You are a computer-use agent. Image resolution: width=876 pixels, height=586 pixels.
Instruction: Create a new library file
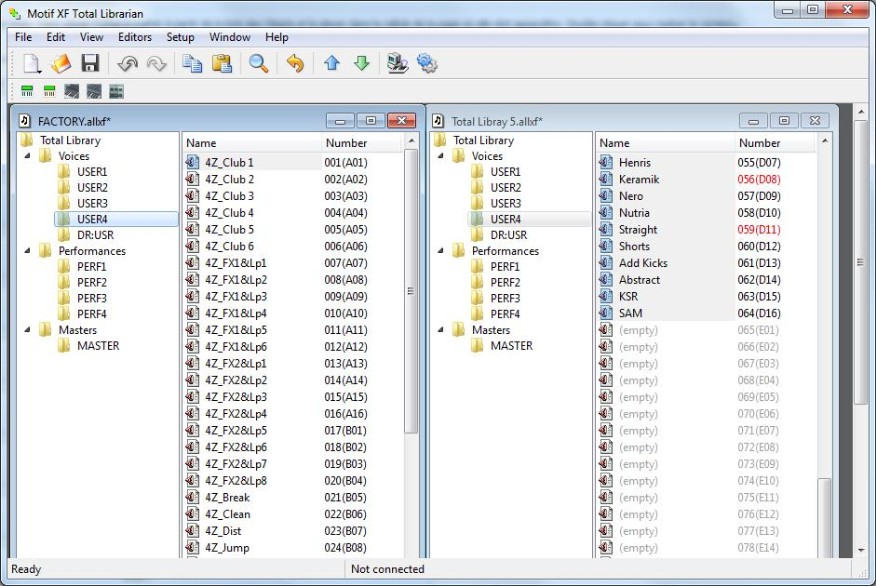tap(32, 64)
